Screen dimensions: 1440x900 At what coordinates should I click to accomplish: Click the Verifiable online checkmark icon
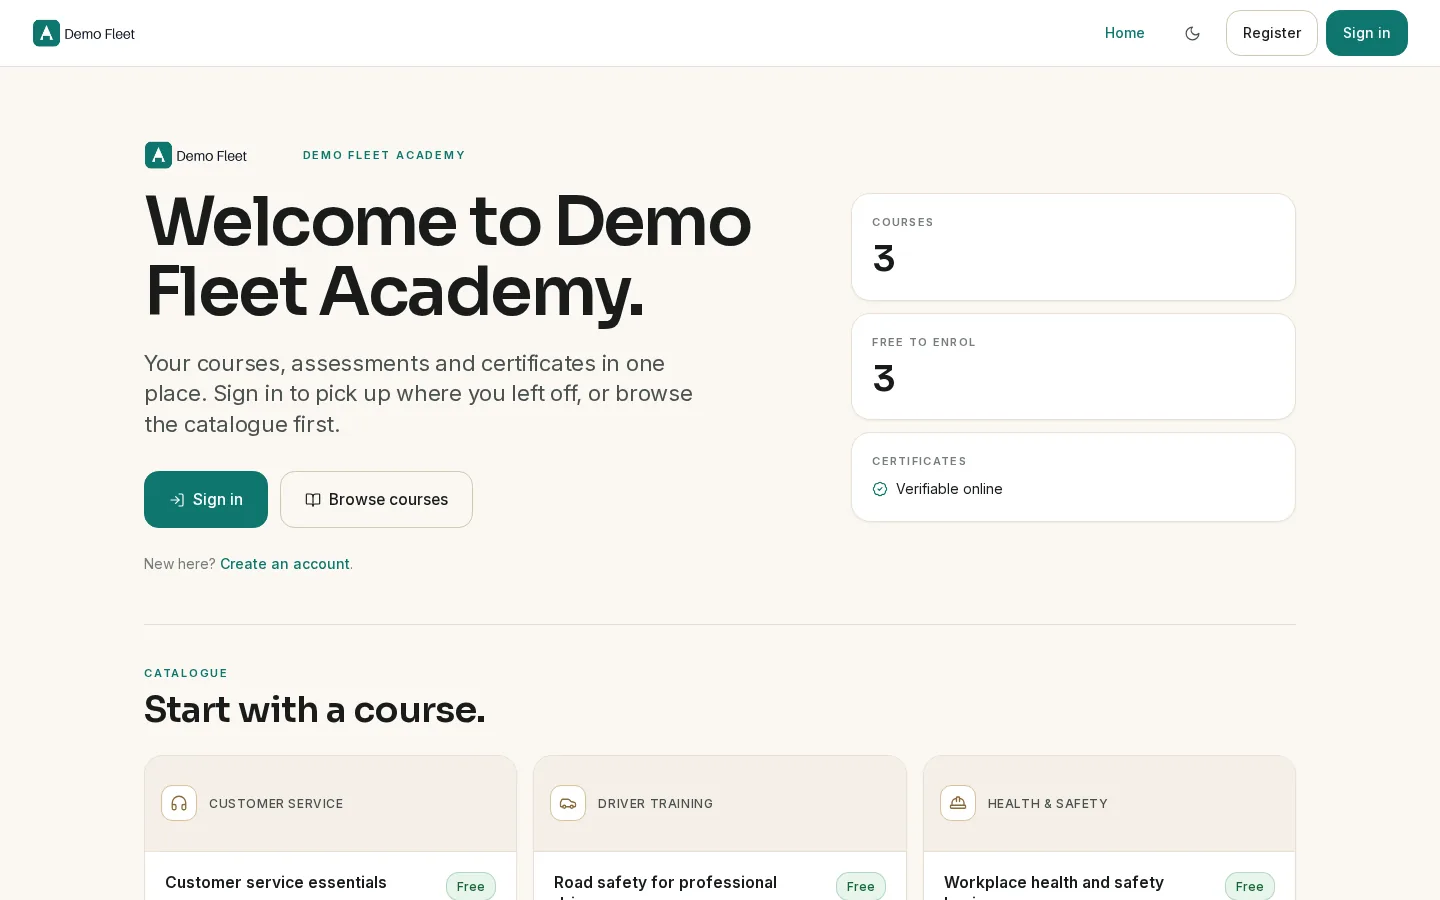coord(880,489)
